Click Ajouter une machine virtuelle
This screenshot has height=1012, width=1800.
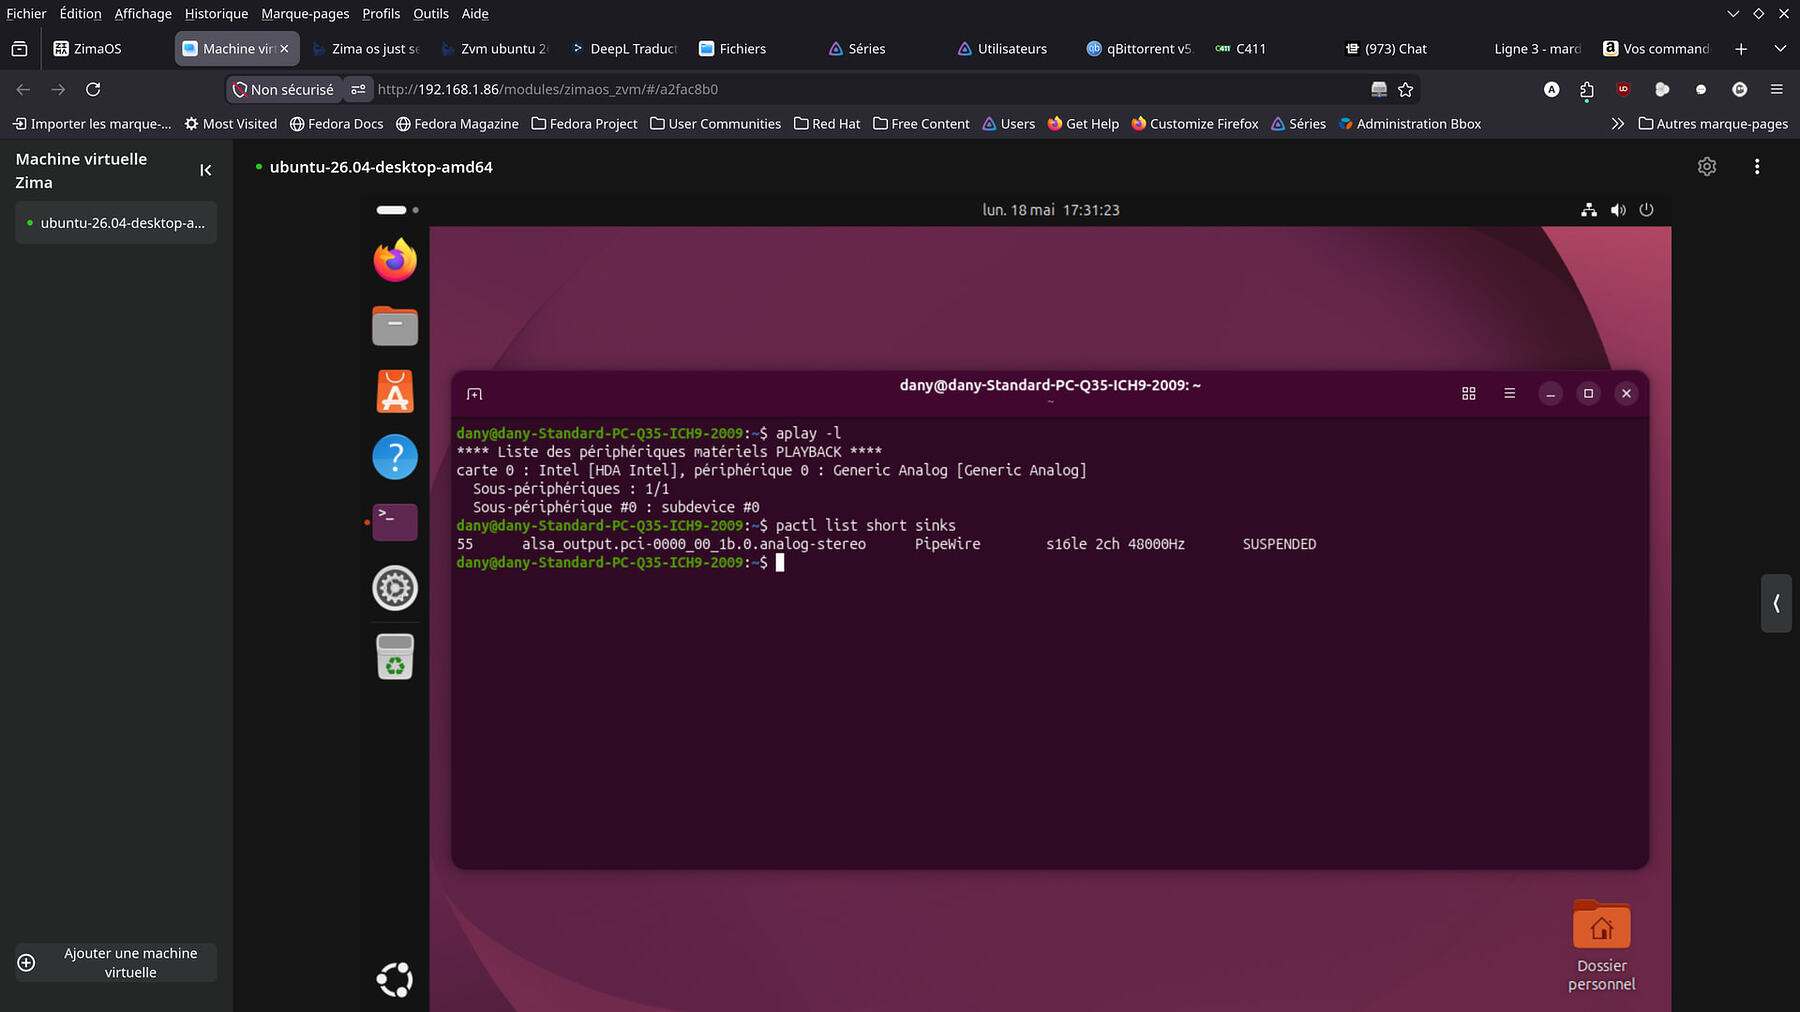point(116,963)
